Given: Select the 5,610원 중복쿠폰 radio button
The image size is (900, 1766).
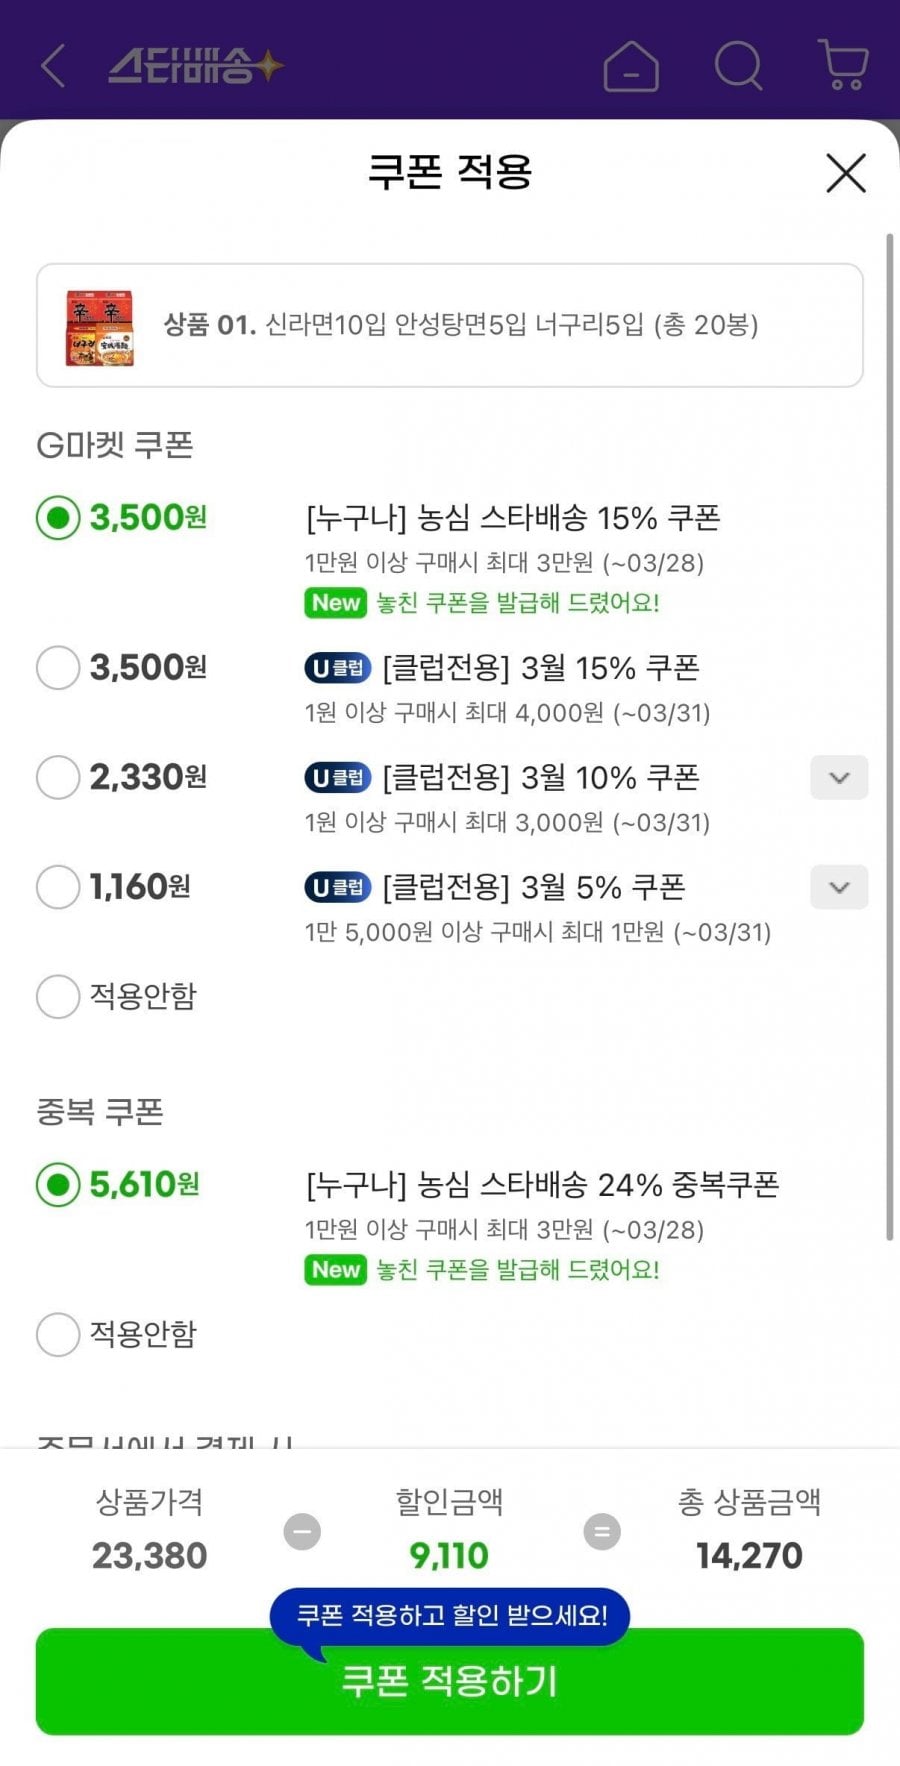Looking at the screenshot, I should click(x=58, y=1185).
